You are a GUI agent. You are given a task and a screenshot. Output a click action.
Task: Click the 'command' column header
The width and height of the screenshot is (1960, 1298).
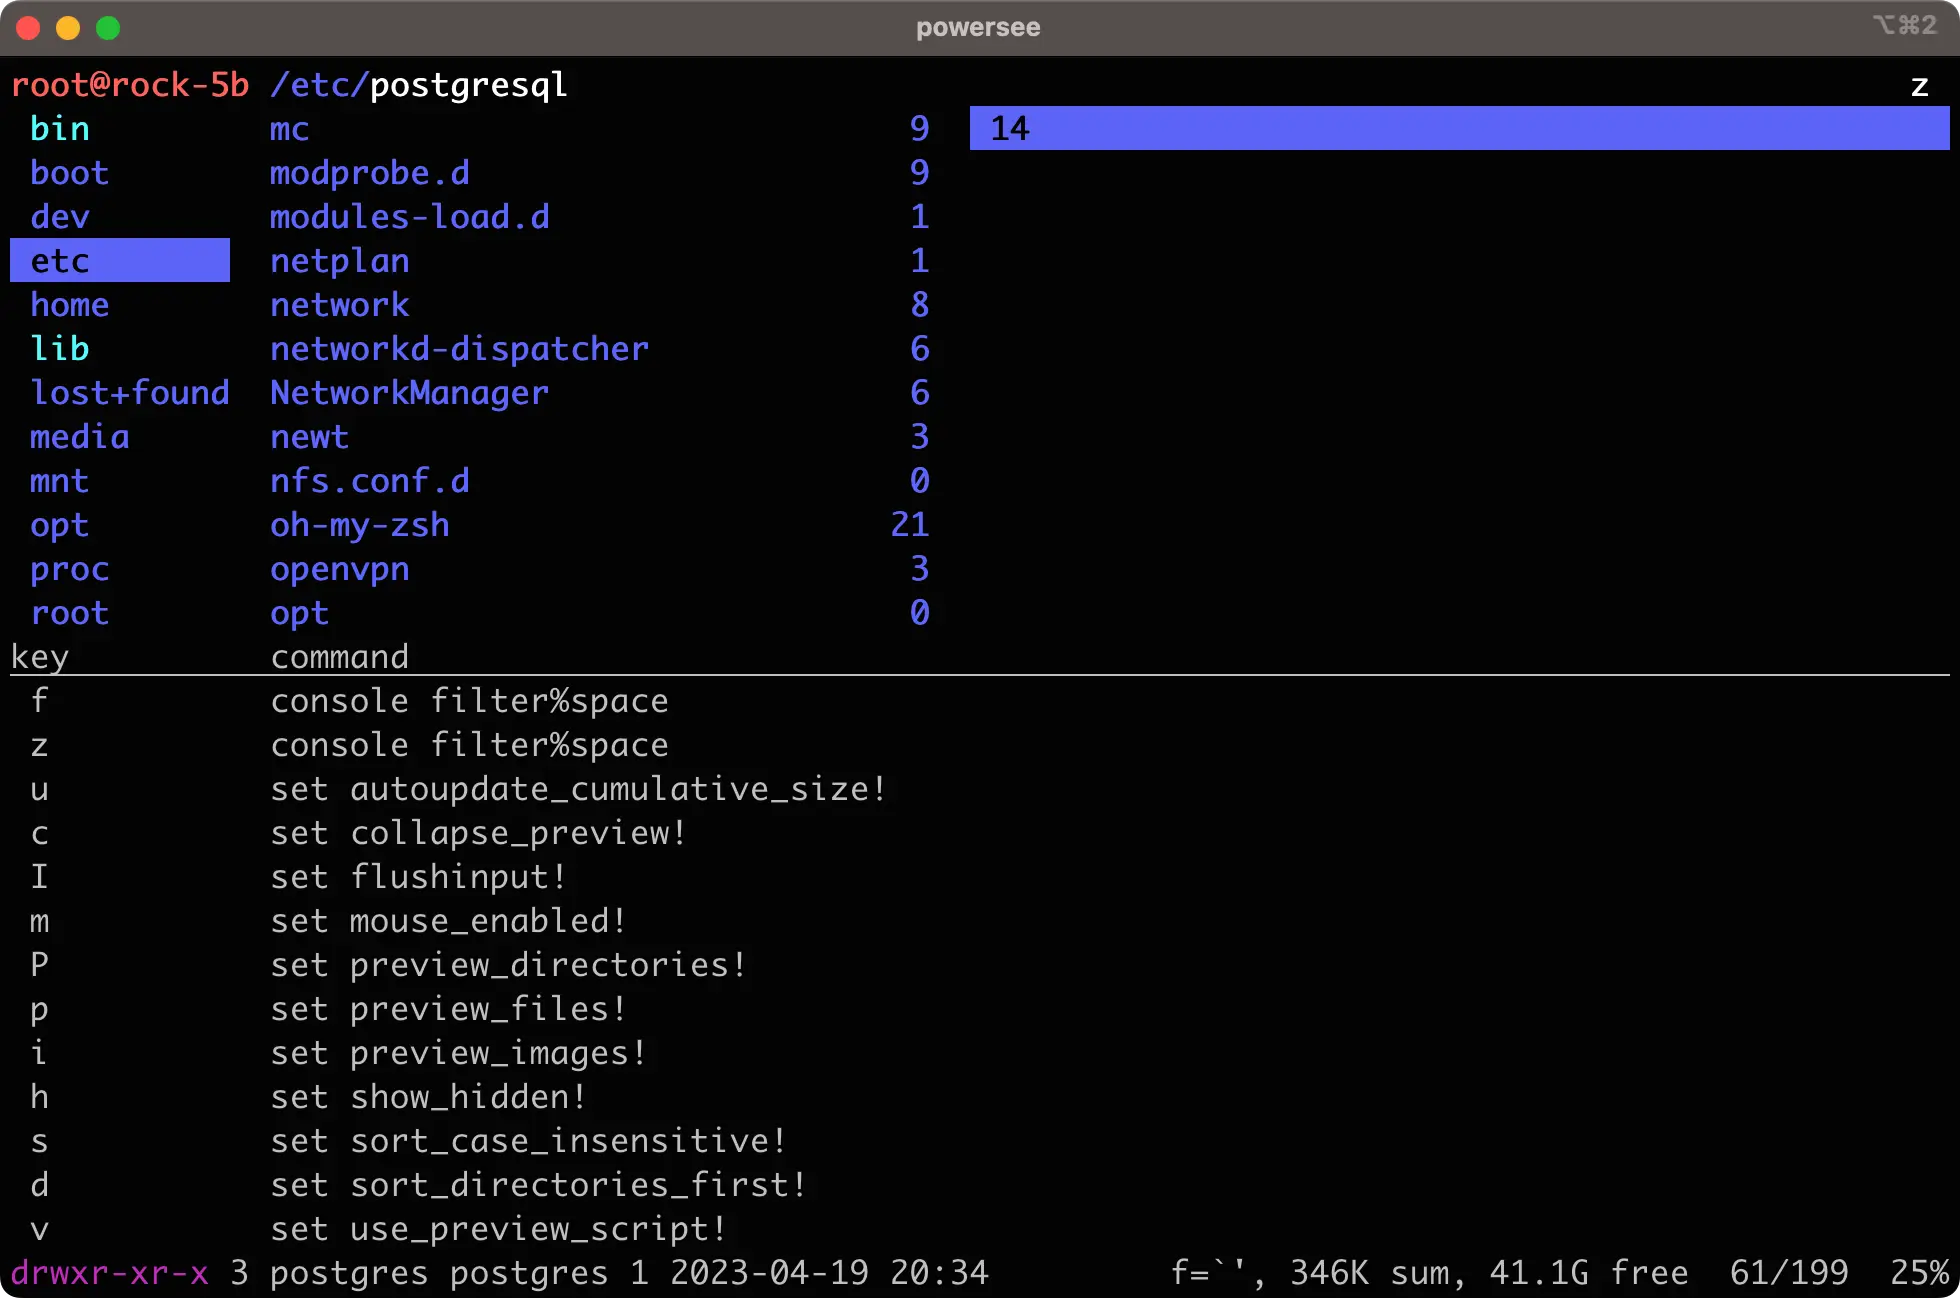pos(340,657)
